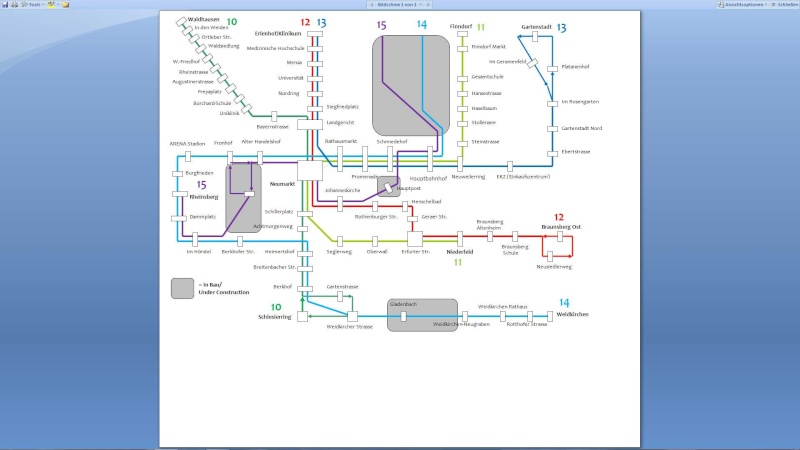Select the text highlight color tool

[x=51, y=4]
